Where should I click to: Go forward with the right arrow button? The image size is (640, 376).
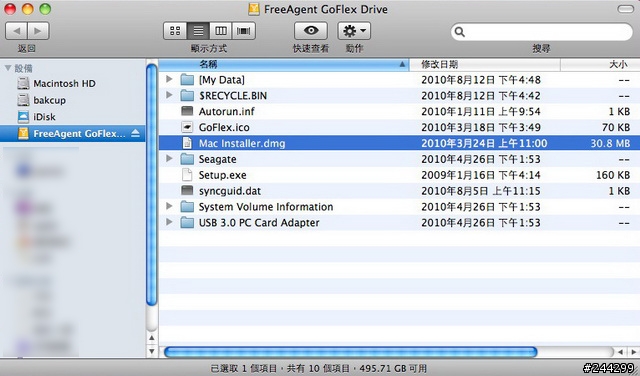(38, 31)
